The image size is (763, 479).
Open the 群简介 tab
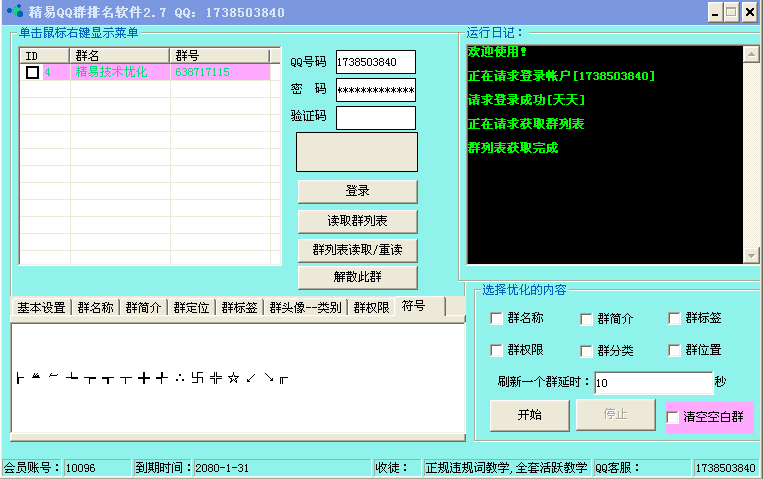pos(143,308)
